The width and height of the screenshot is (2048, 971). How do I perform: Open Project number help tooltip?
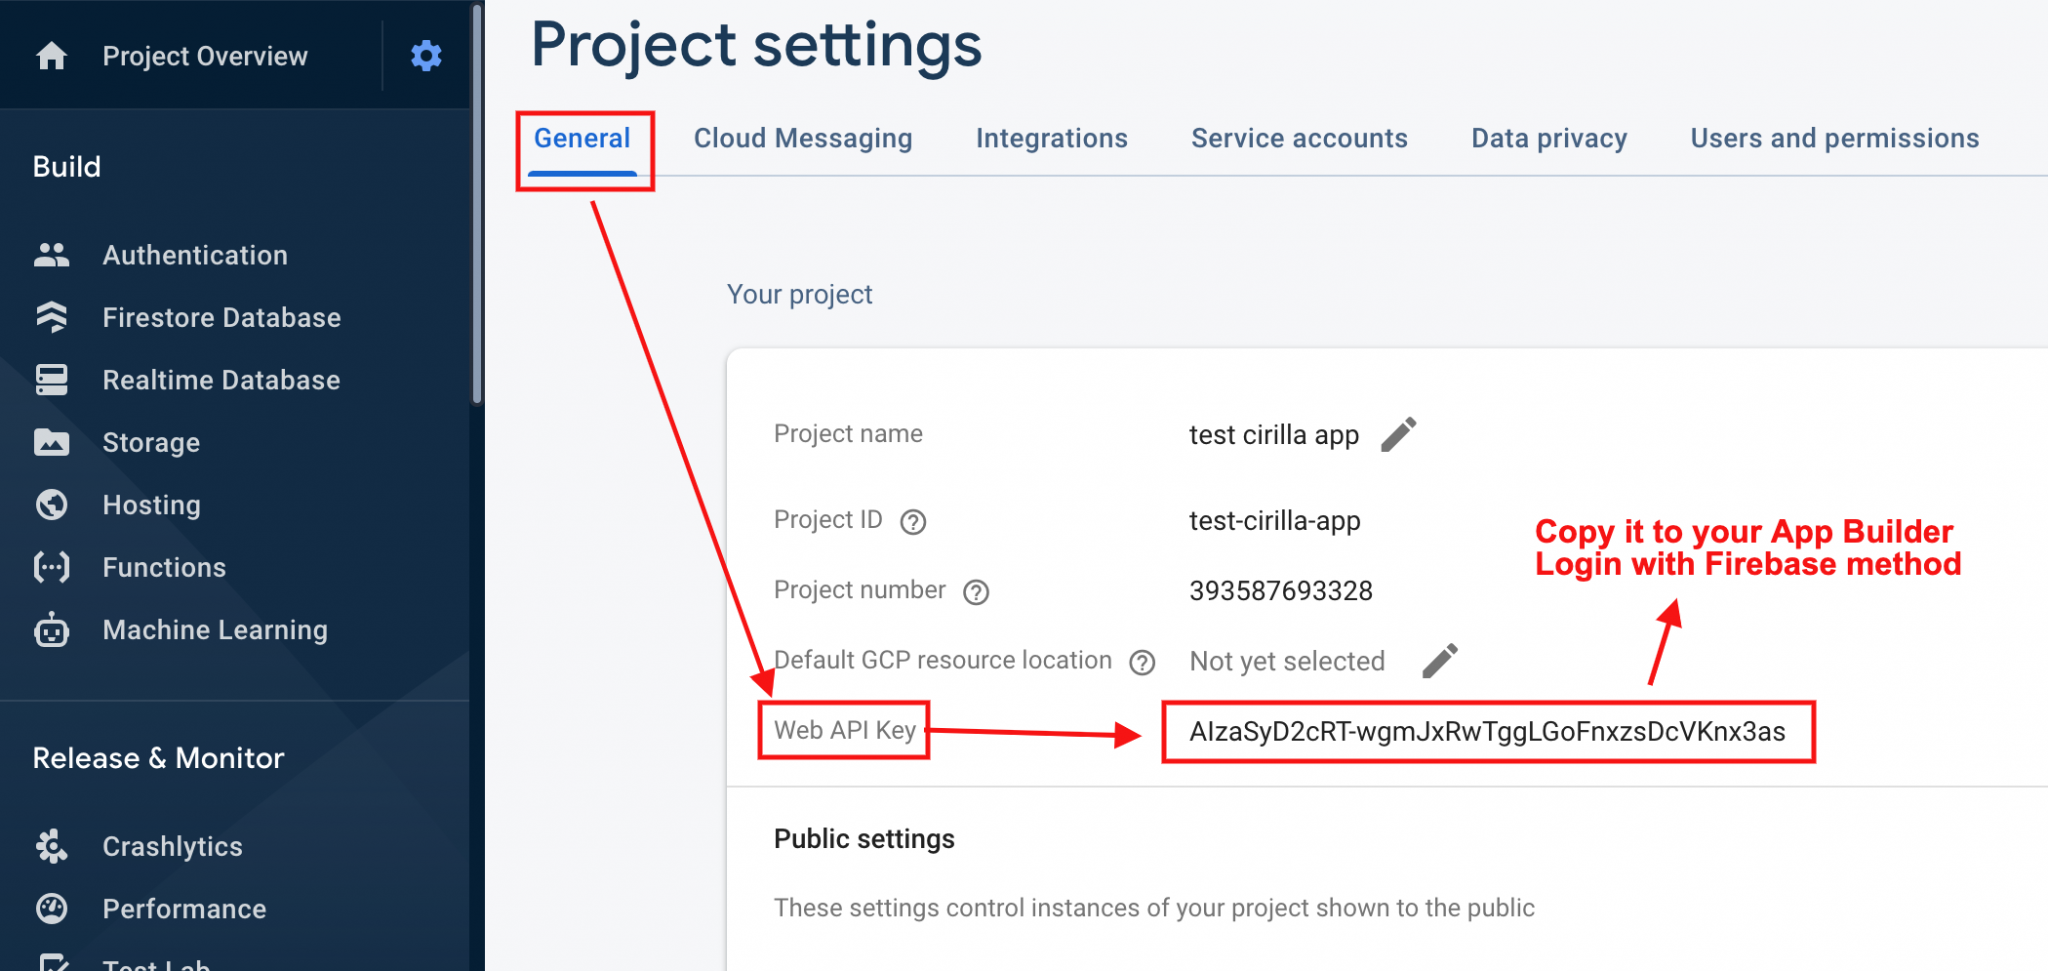(x=976, y=591)
